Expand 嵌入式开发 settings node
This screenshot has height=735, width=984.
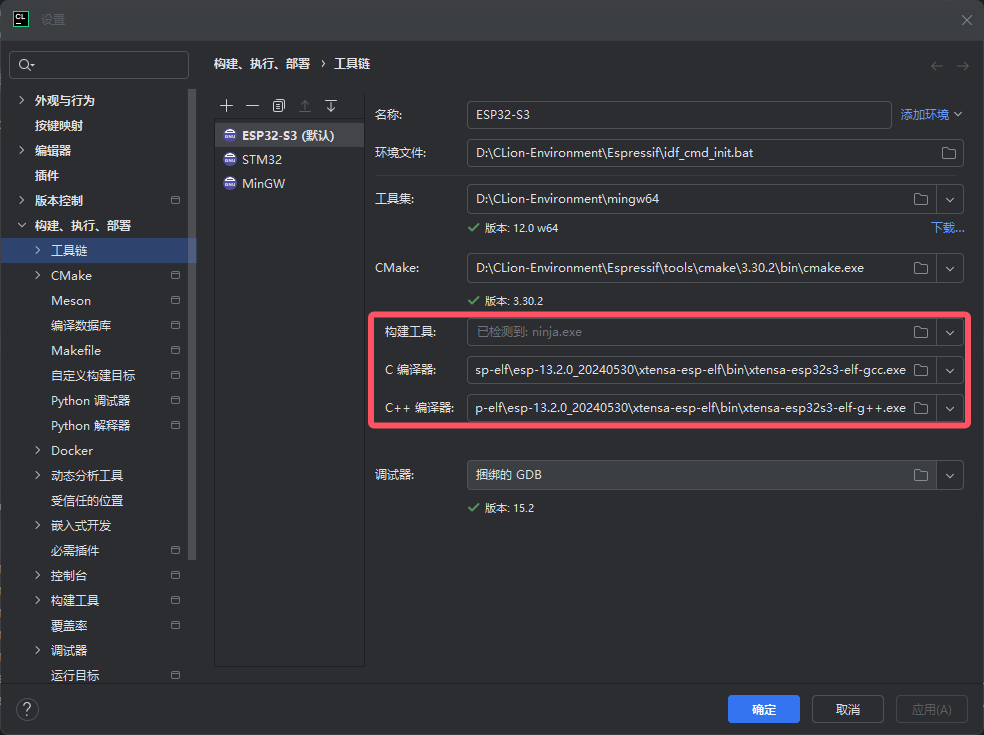point(38,525)
